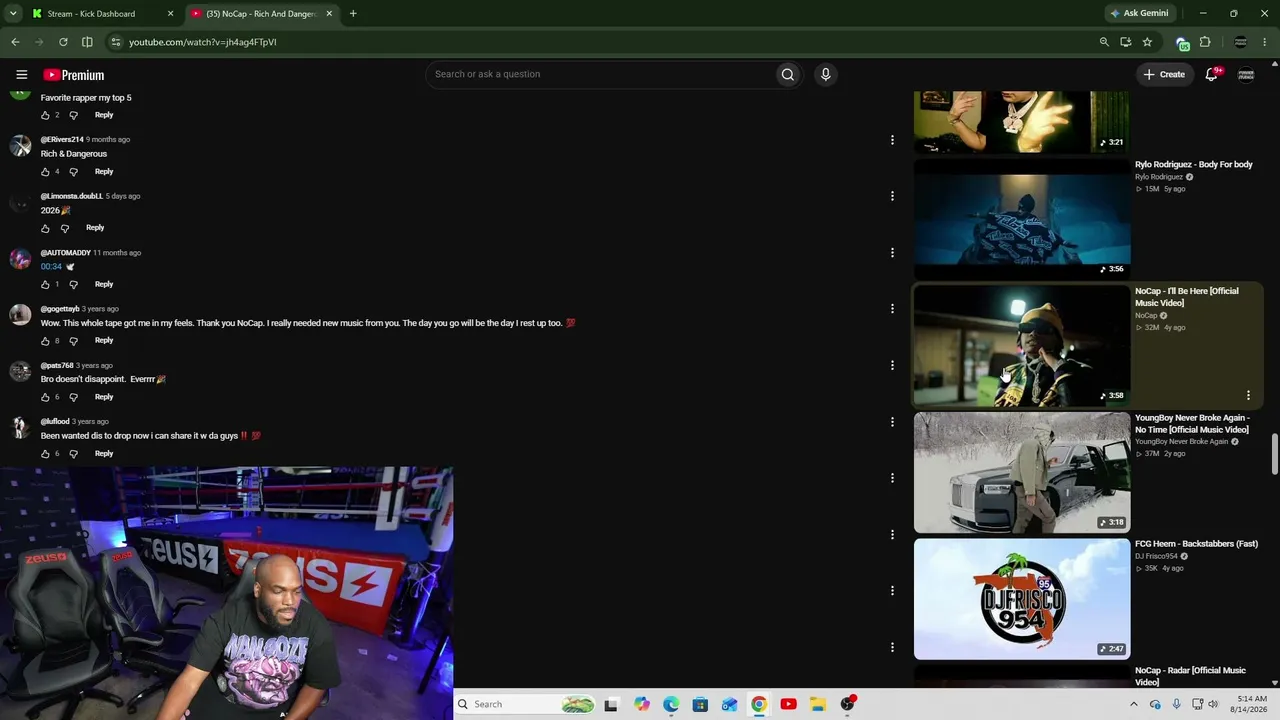This screenshot has width=1280, height=720.
Task: Click the YouTube search magnifier button
Action: (x=788, y=74)
